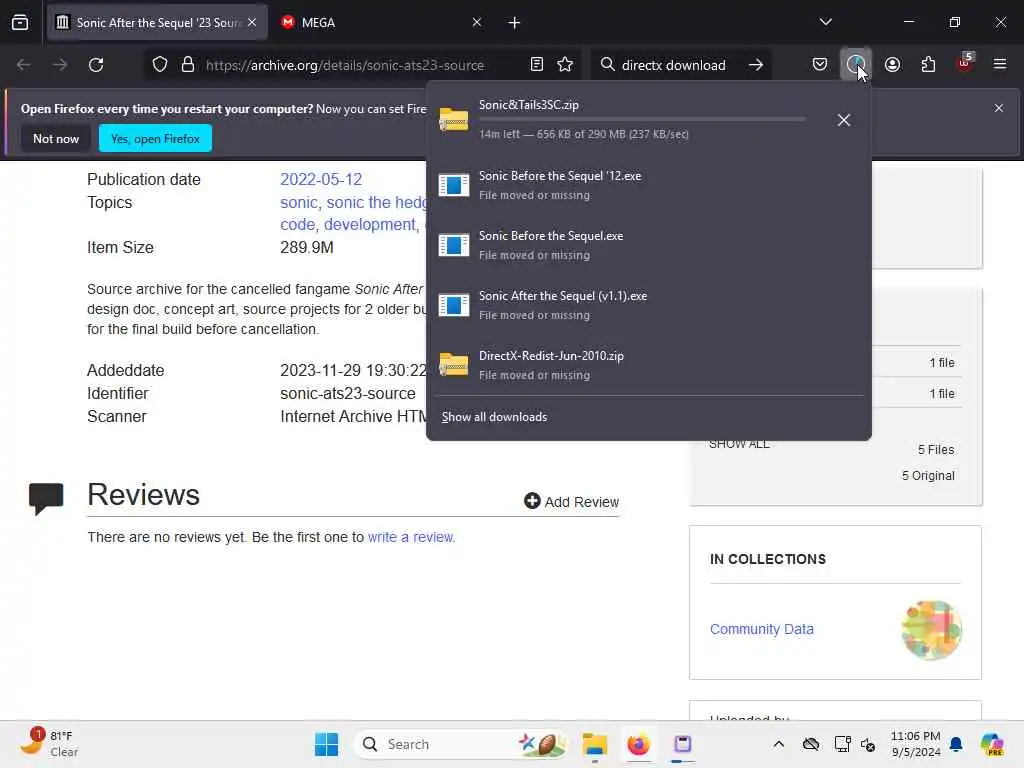Click 'write a review' link

411,537
